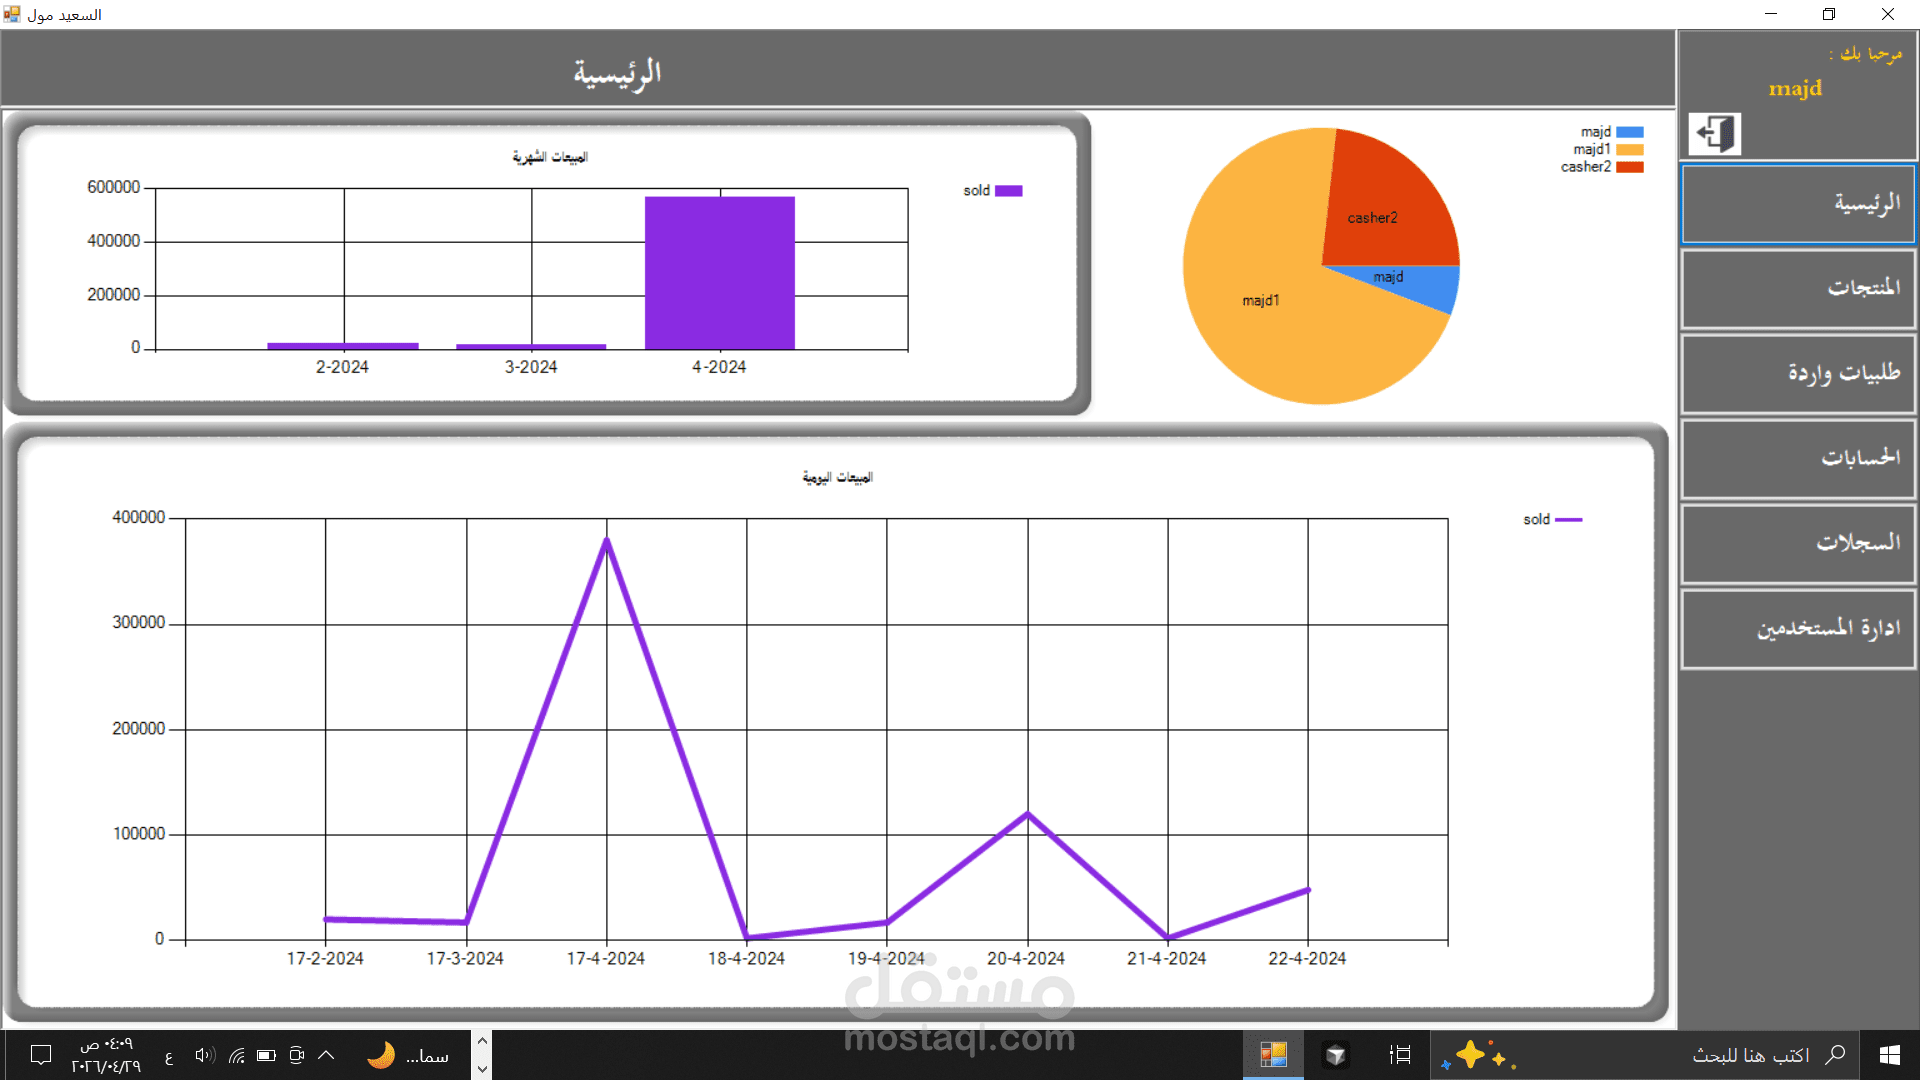The image size is (1920, 1080).
Task: Click the battery tray icon
Action: coord(266,1055)
